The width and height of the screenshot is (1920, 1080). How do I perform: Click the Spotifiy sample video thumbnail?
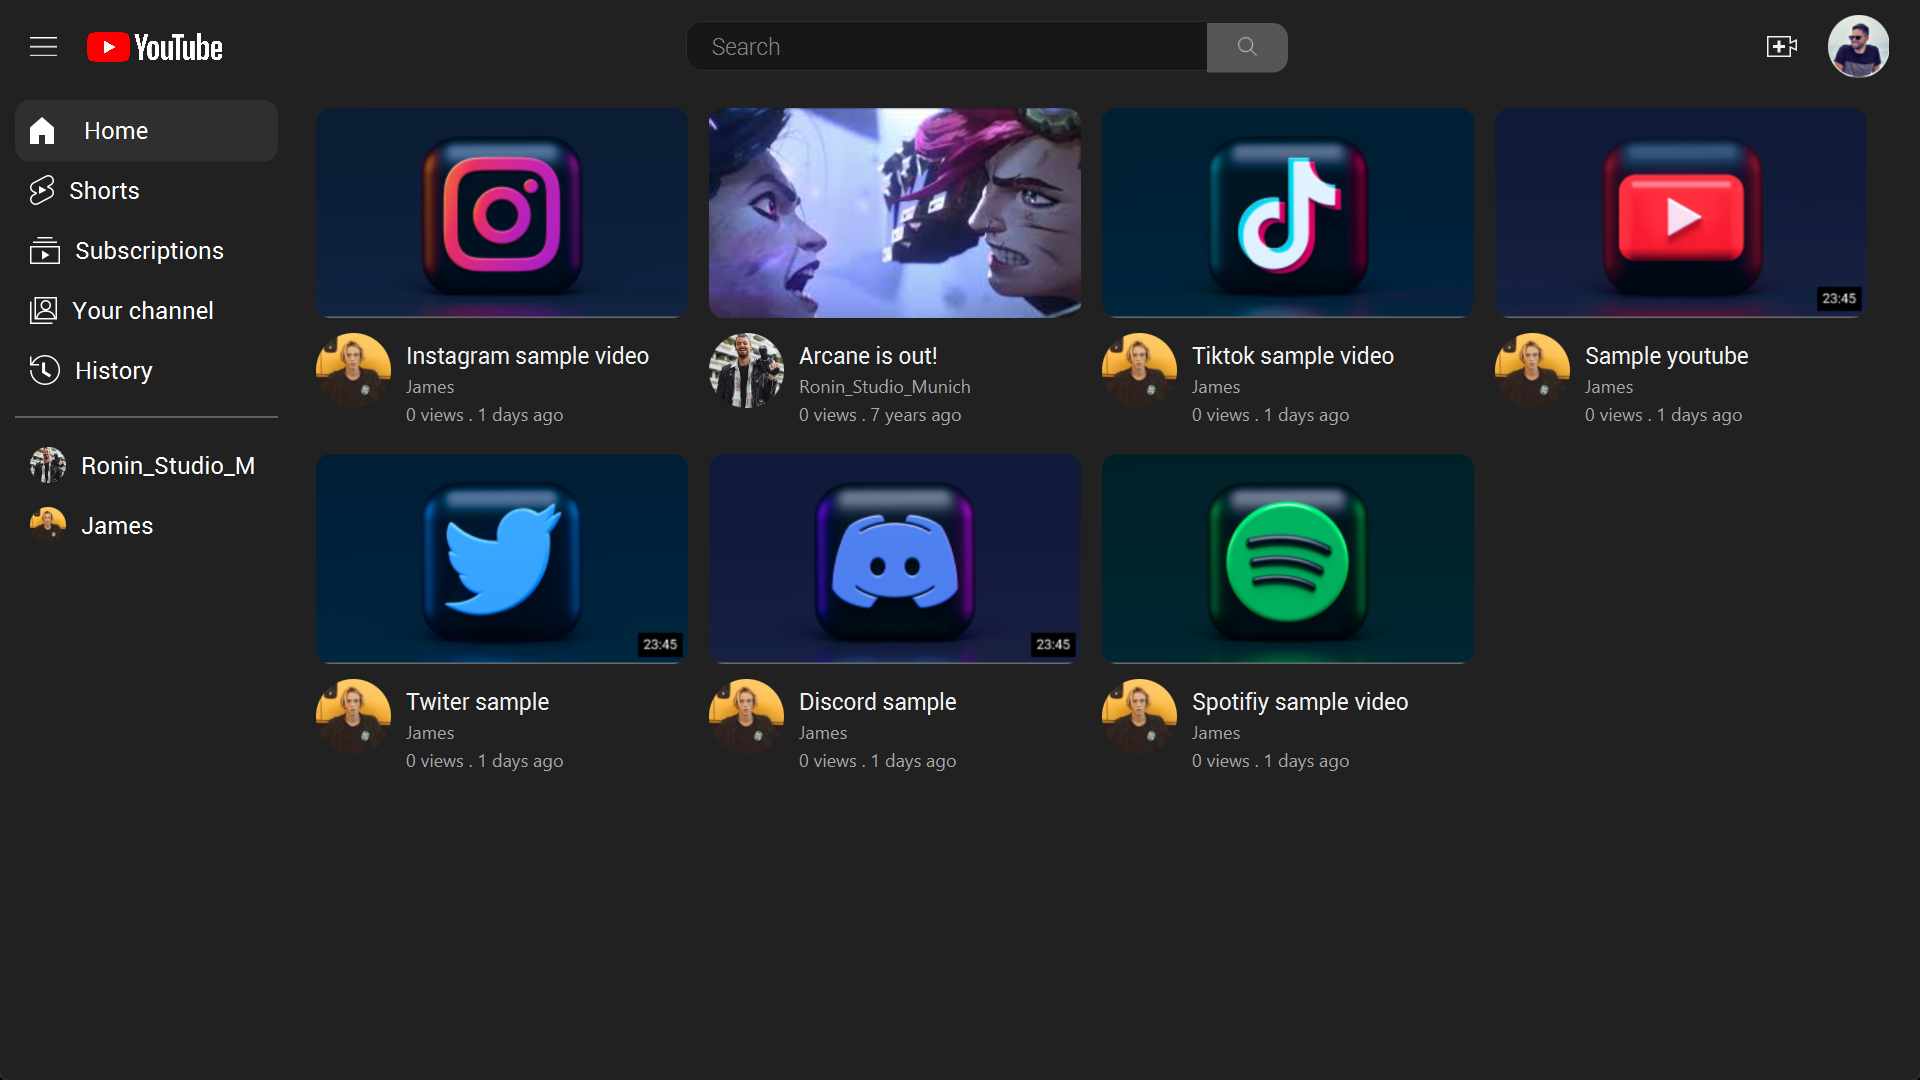click(x=1287, y=558)
